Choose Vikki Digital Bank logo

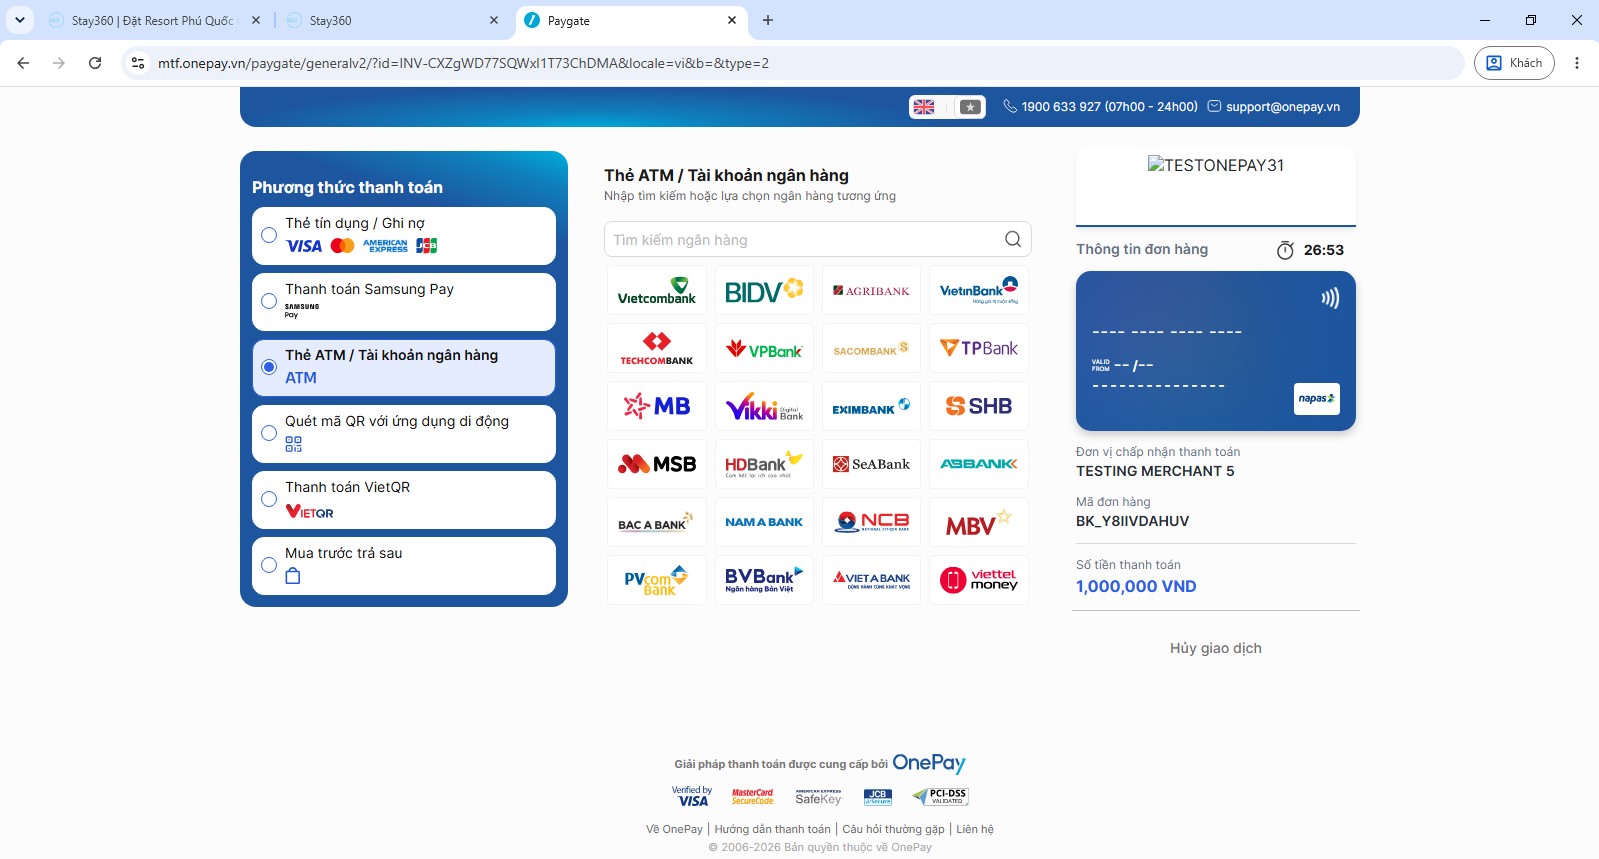coord(764,407)
